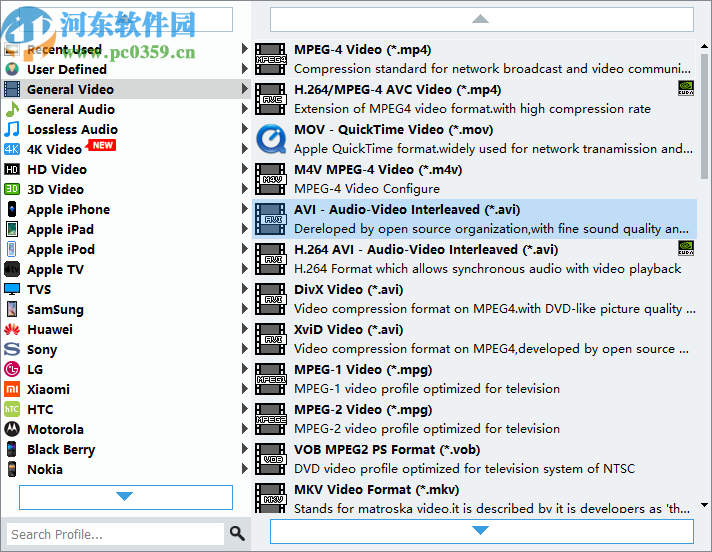The height and width of the screenshot is (552, 712).
Task: Click the User Defined globe icon
Action: pos(12,69)
